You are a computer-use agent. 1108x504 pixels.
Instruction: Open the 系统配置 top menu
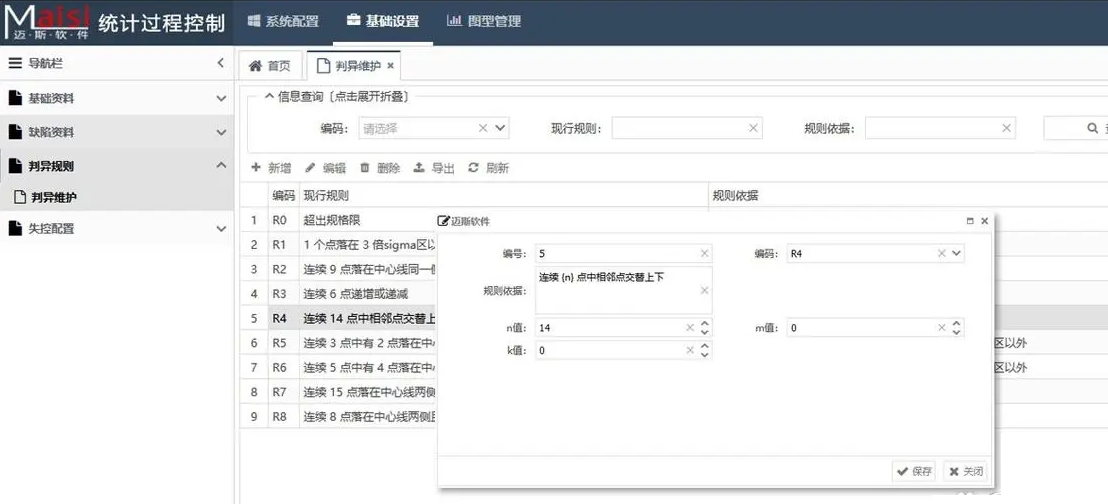tap(283, 21)
